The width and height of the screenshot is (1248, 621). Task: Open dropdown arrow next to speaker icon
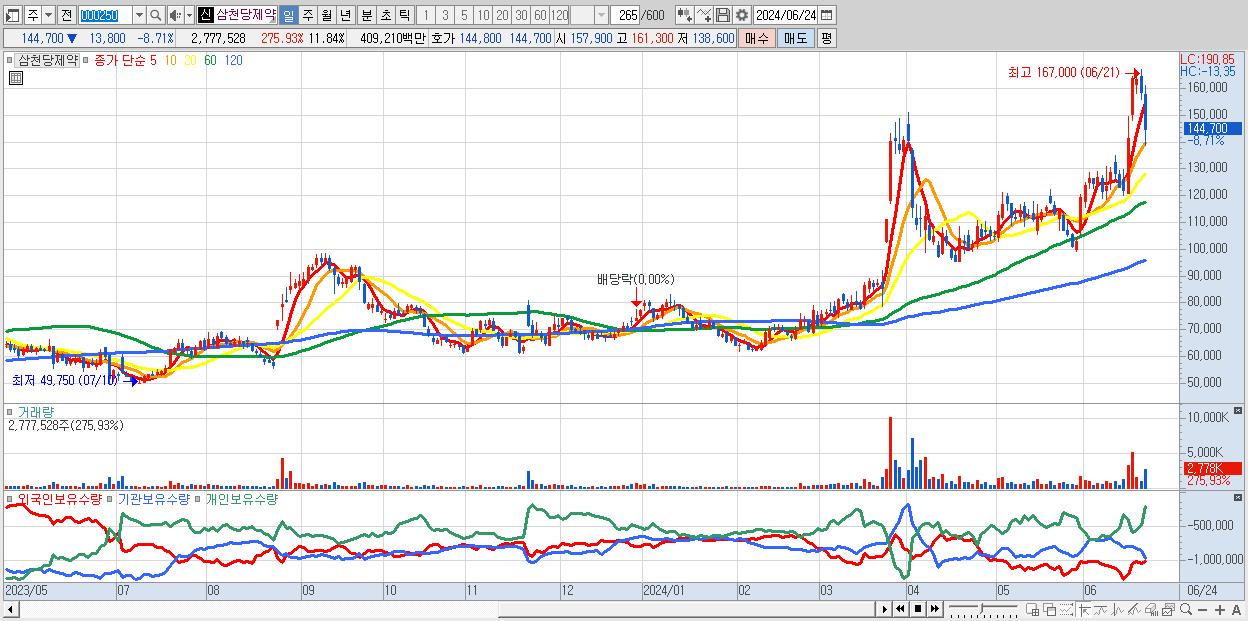click(189, 15)
